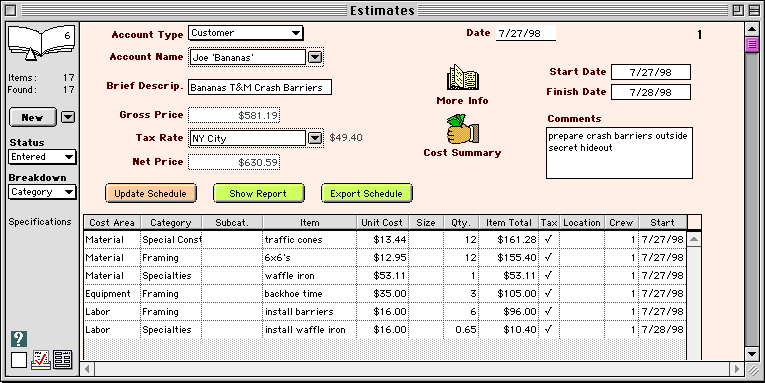Toggle Tax checkmark for waffle iron row

click(x=548, y=276)
